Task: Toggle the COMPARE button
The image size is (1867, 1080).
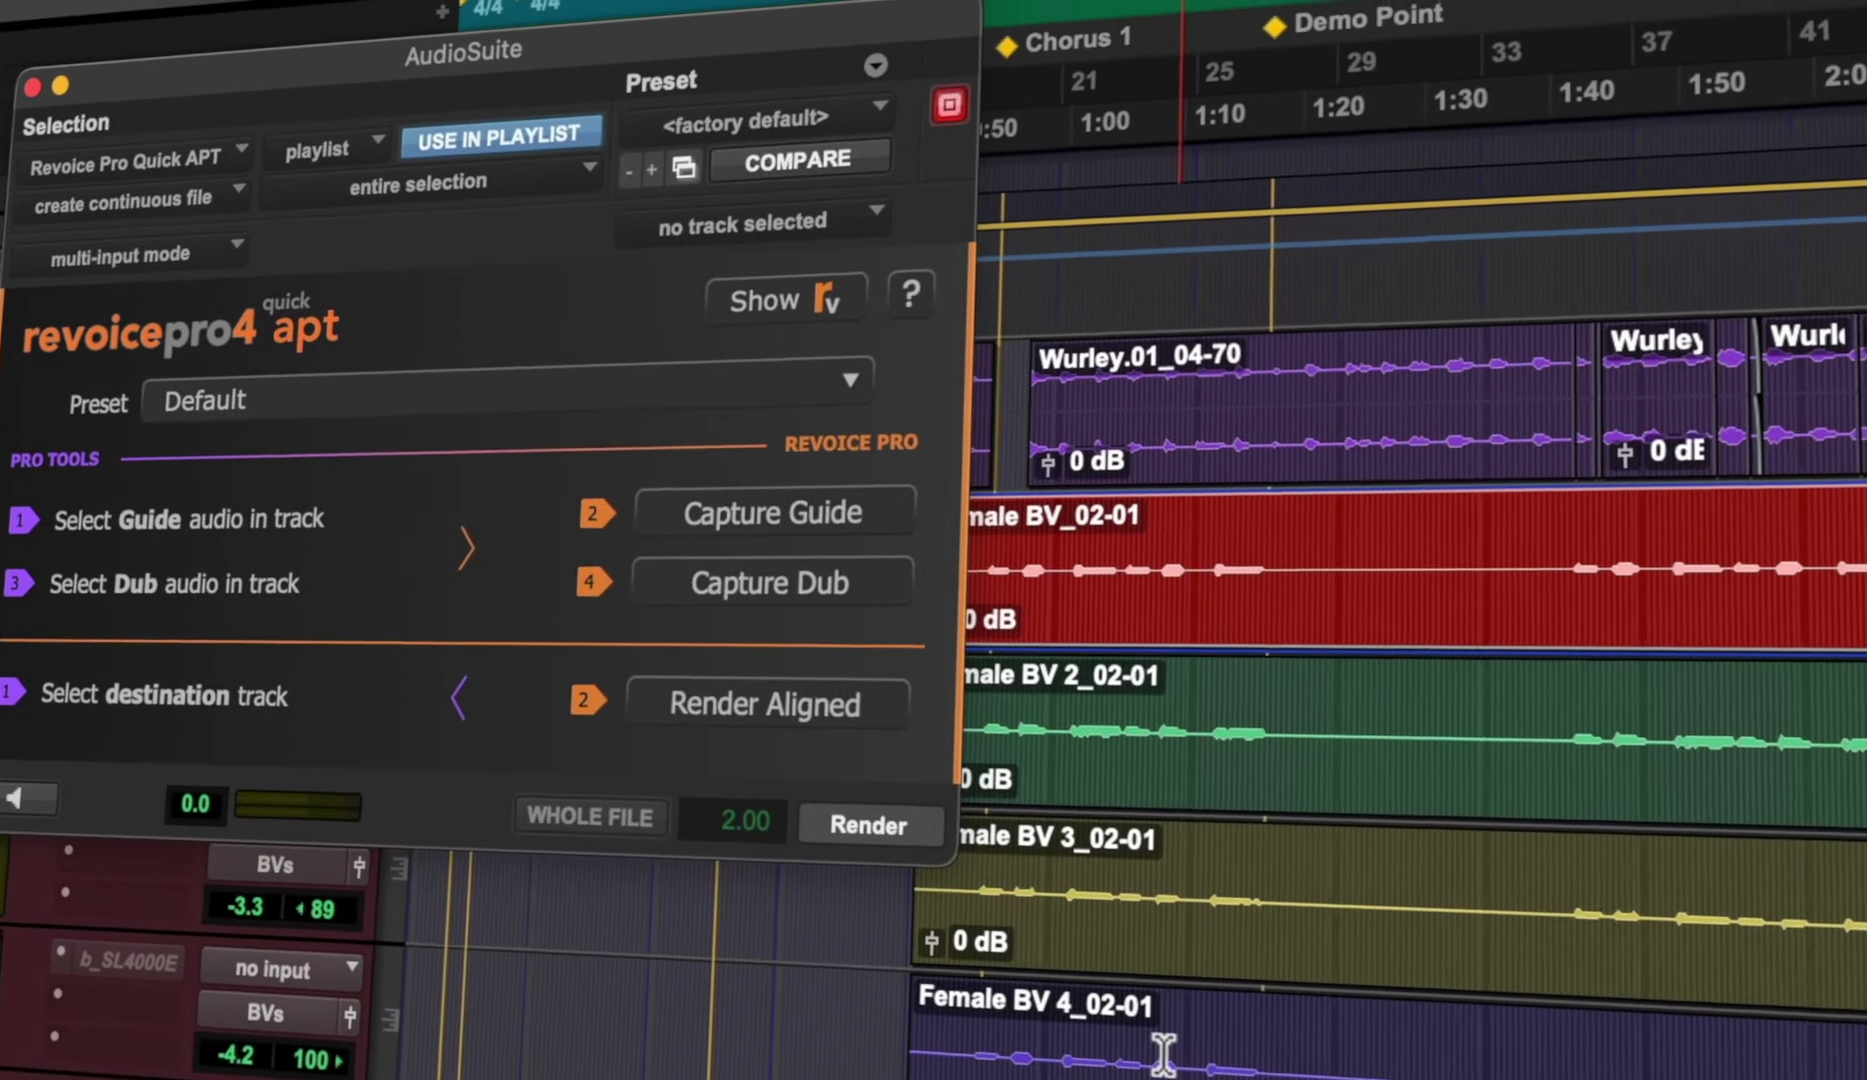Action: [x=798, y=161]
